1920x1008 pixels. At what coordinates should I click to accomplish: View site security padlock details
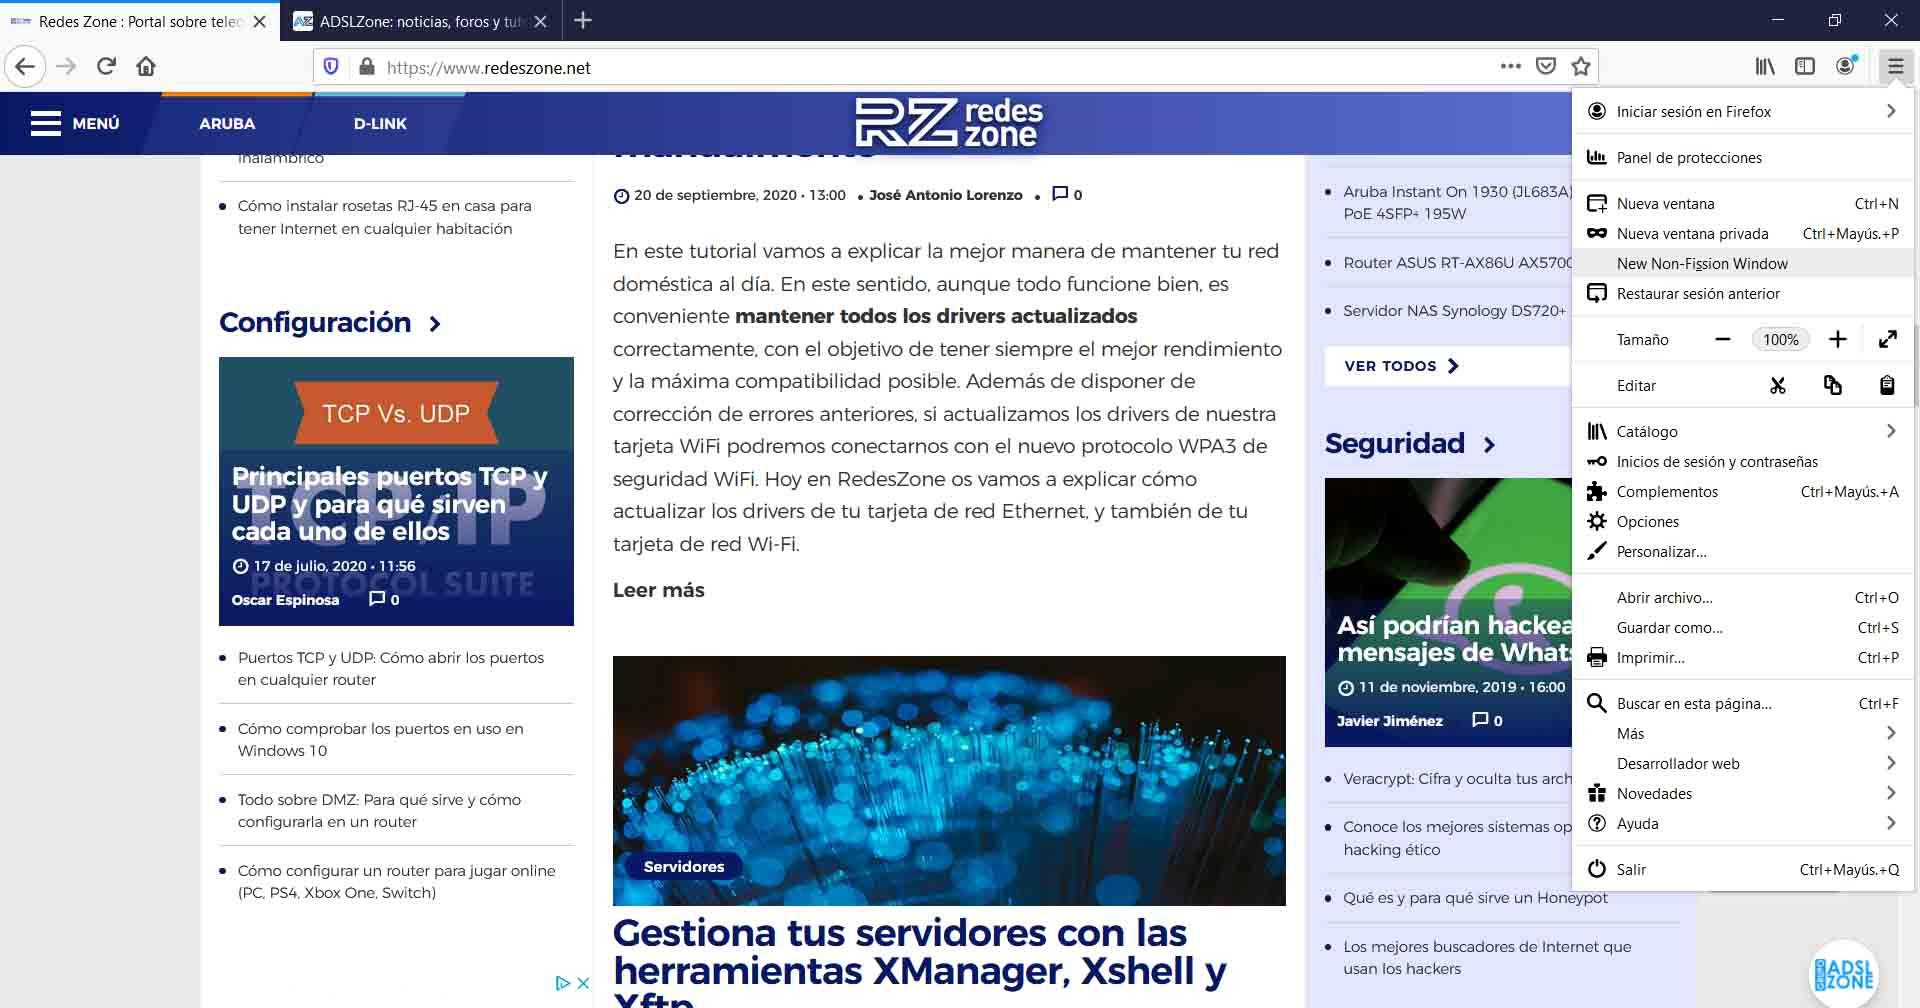(367, 67)
